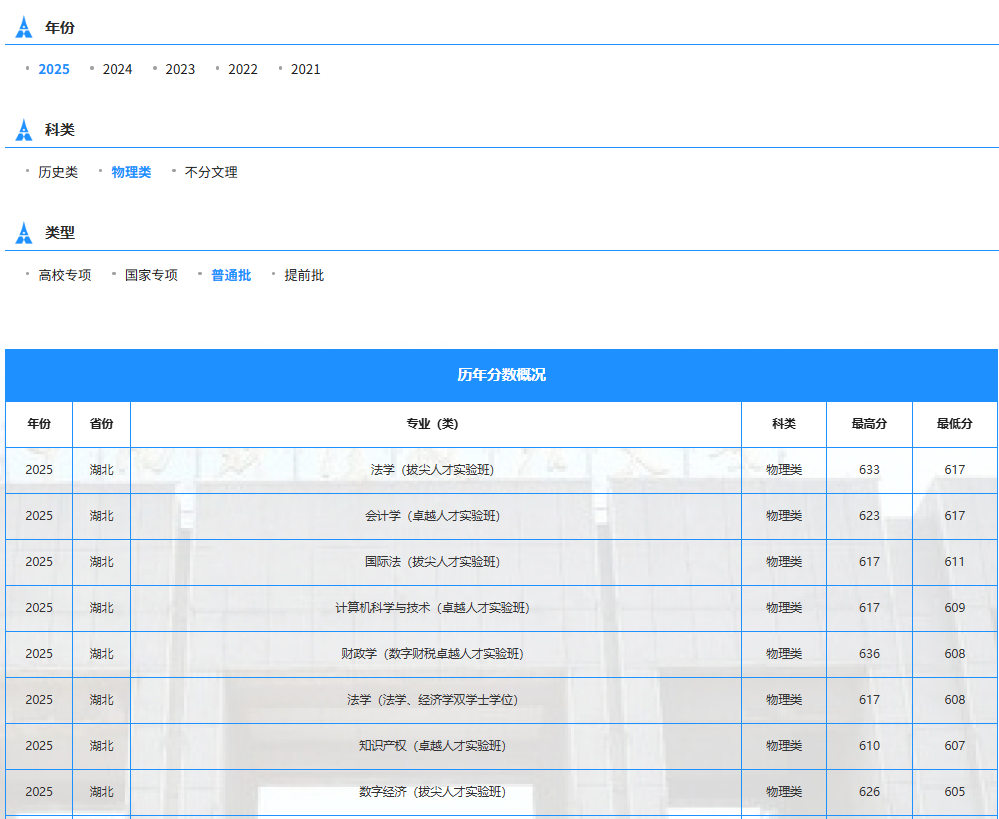This screenshot has height=819, width=999.
Task: Click the 历年分数概况 table banner
Action: [x=501, y=375]
